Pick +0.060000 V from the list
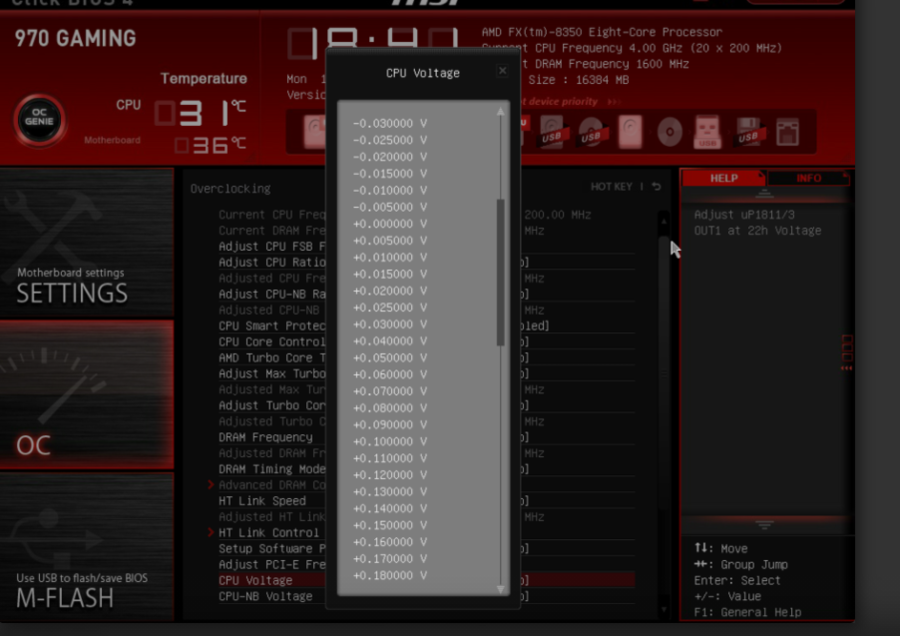The image size is (900, 636). tap(390, 375)
